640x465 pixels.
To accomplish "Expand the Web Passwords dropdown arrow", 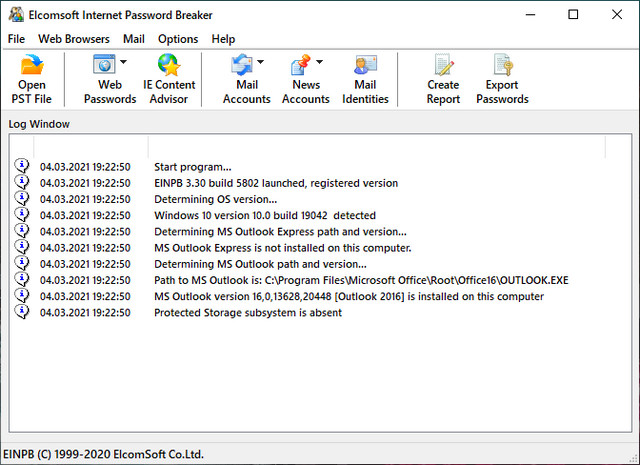I will (124, 62).
